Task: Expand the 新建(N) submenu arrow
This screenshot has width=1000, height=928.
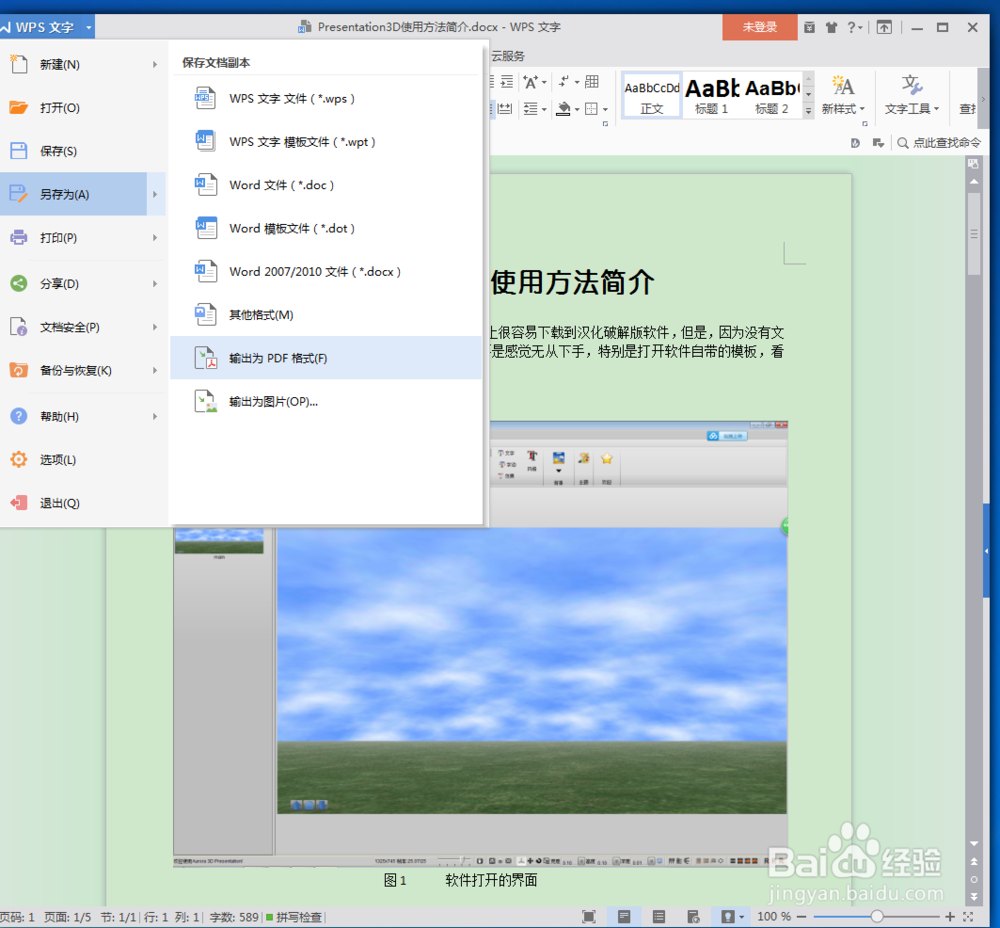Action: (x=155, y=64)
